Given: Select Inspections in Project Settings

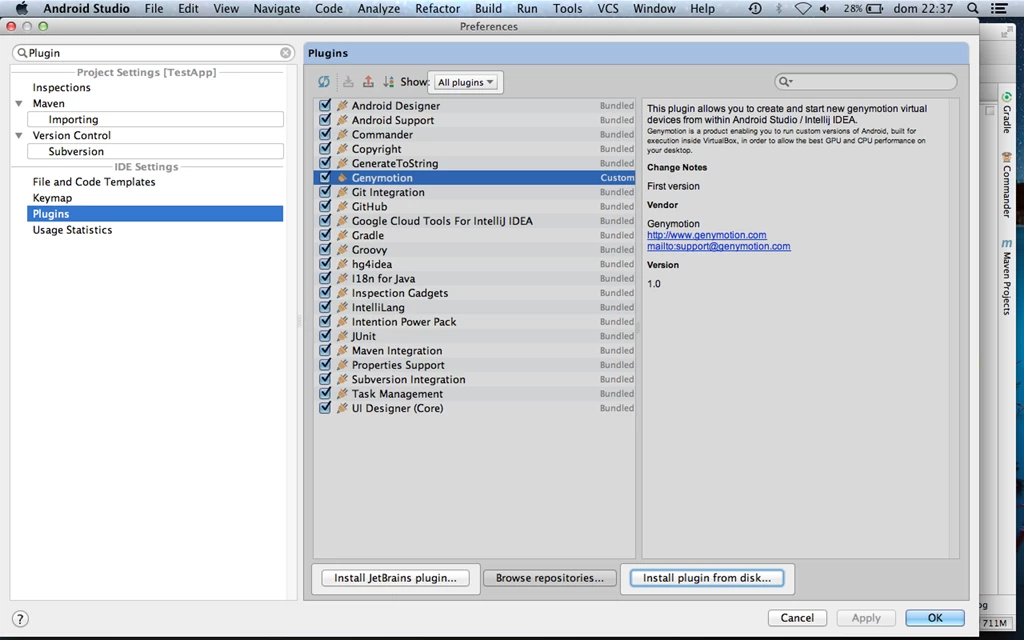Looking at the screenshot, I should [x=61, y=88].
